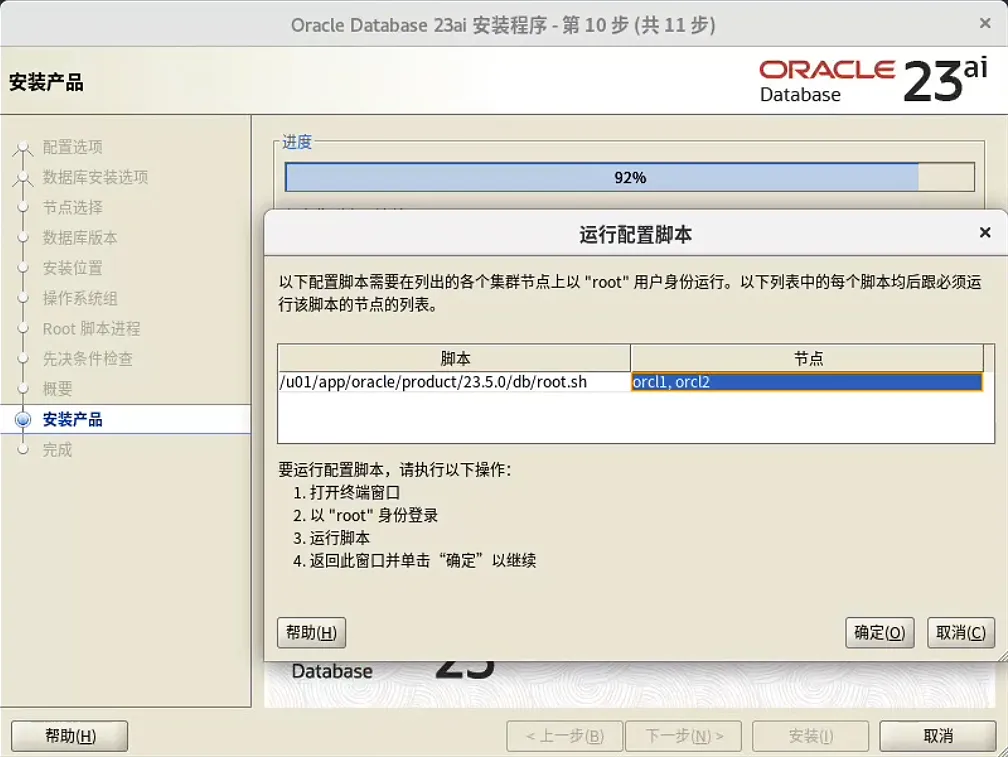
Task: Click the step marker beside 配置选项
Action: pos(22,147)
